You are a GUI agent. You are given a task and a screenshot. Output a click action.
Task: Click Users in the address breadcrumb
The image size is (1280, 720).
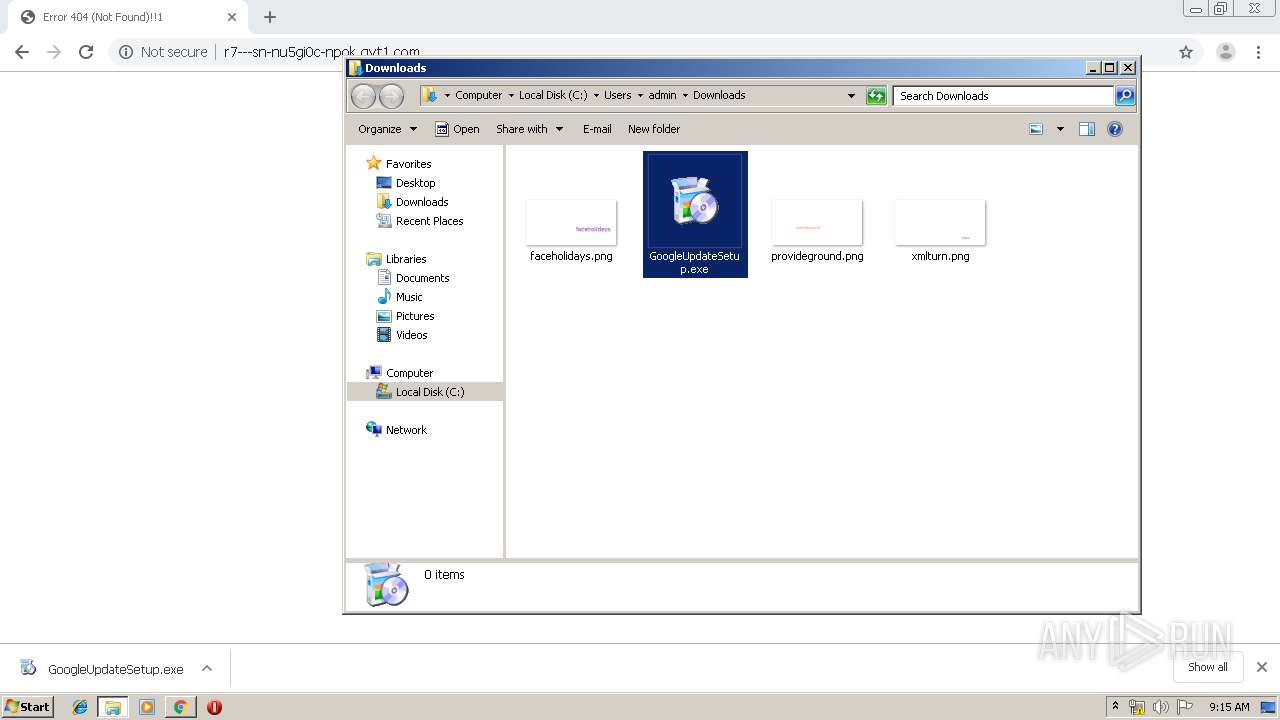tap(617, 96)
